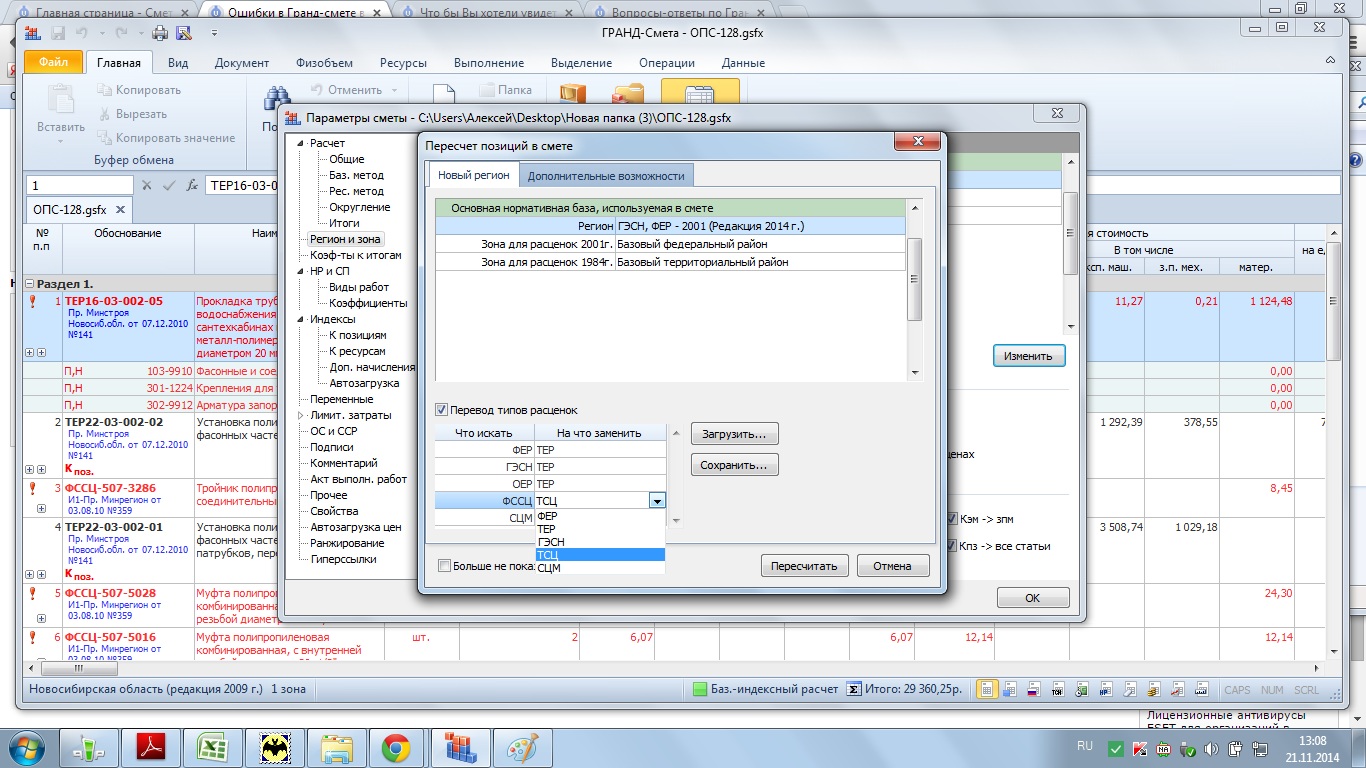Toggle the Кпз -> все статьи checkbox
1366x768 pixels.
coord(952,546)
